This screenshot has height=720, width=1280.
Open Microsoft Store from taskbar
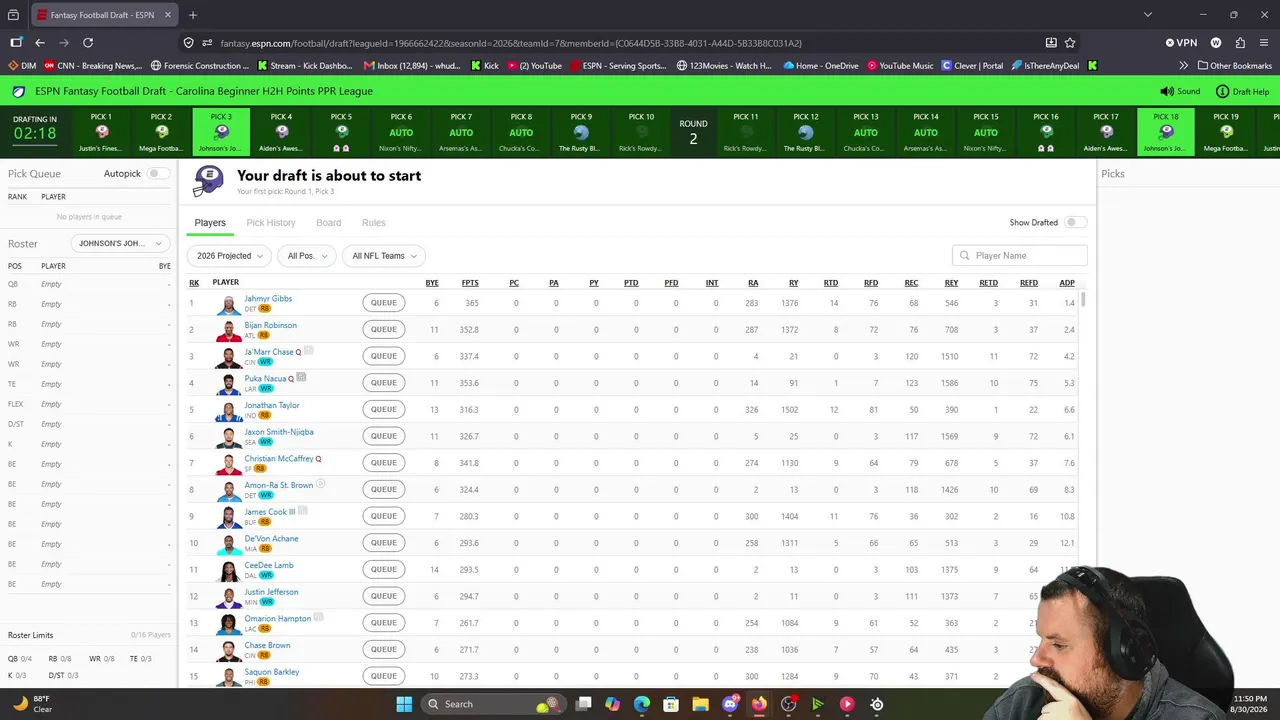(672, 704)
